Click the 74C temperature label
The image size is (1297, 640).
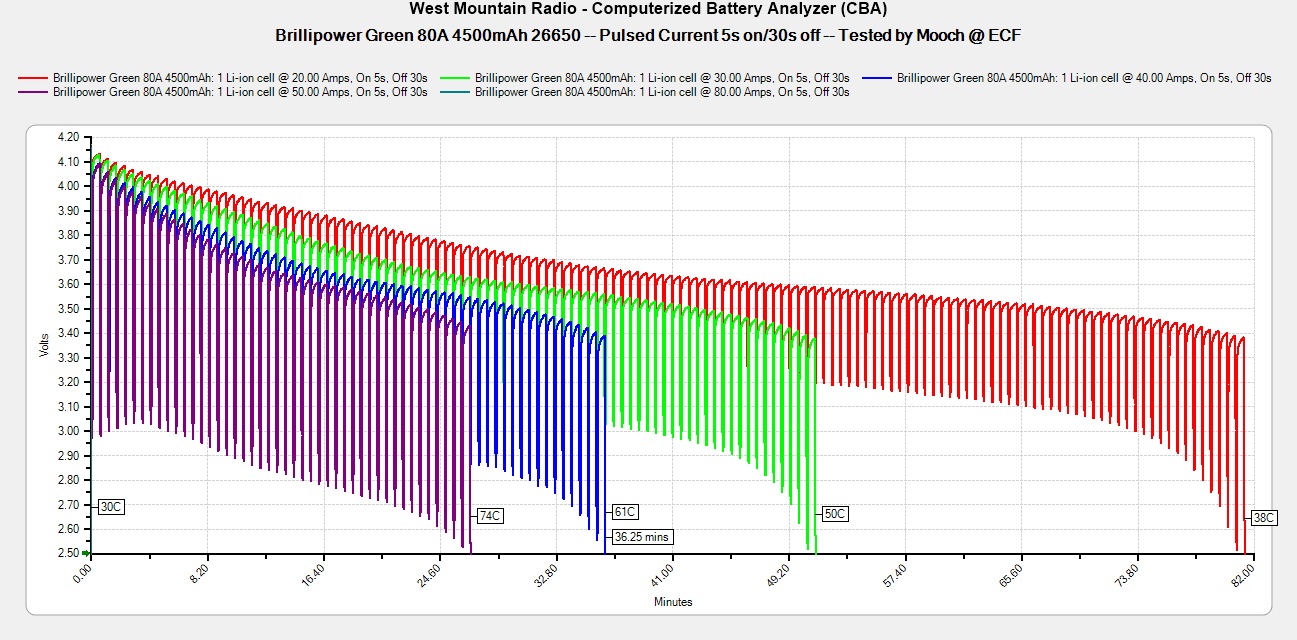click(490, 516)
